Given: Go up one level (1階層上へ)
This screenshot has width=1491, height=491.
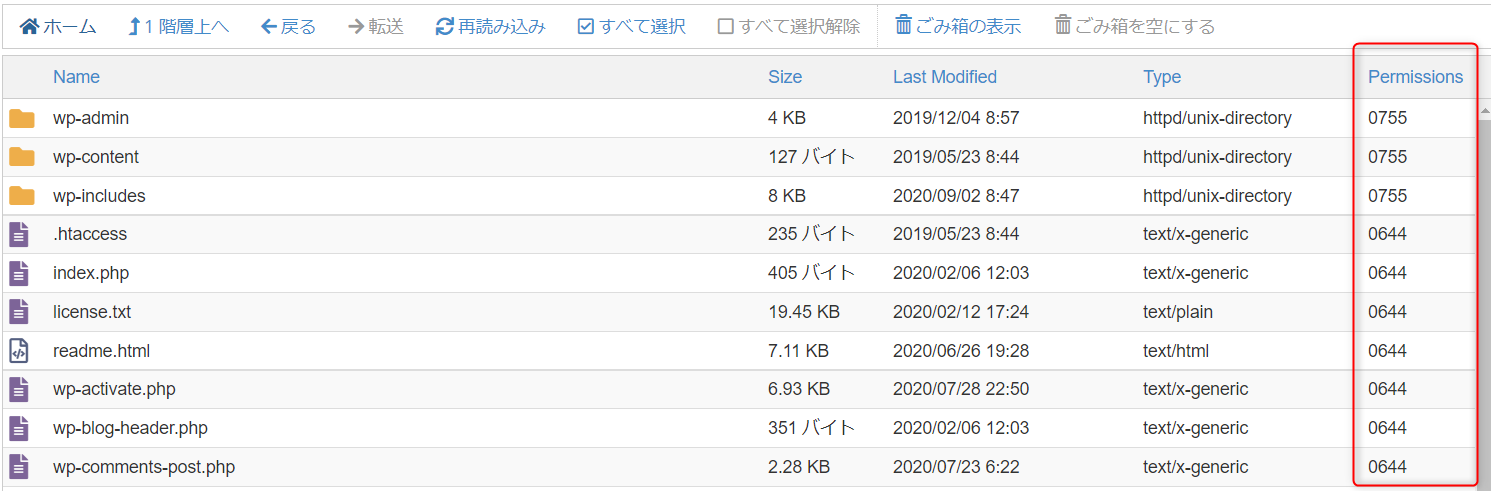Looking at the screenshot, I should [135, 26].
